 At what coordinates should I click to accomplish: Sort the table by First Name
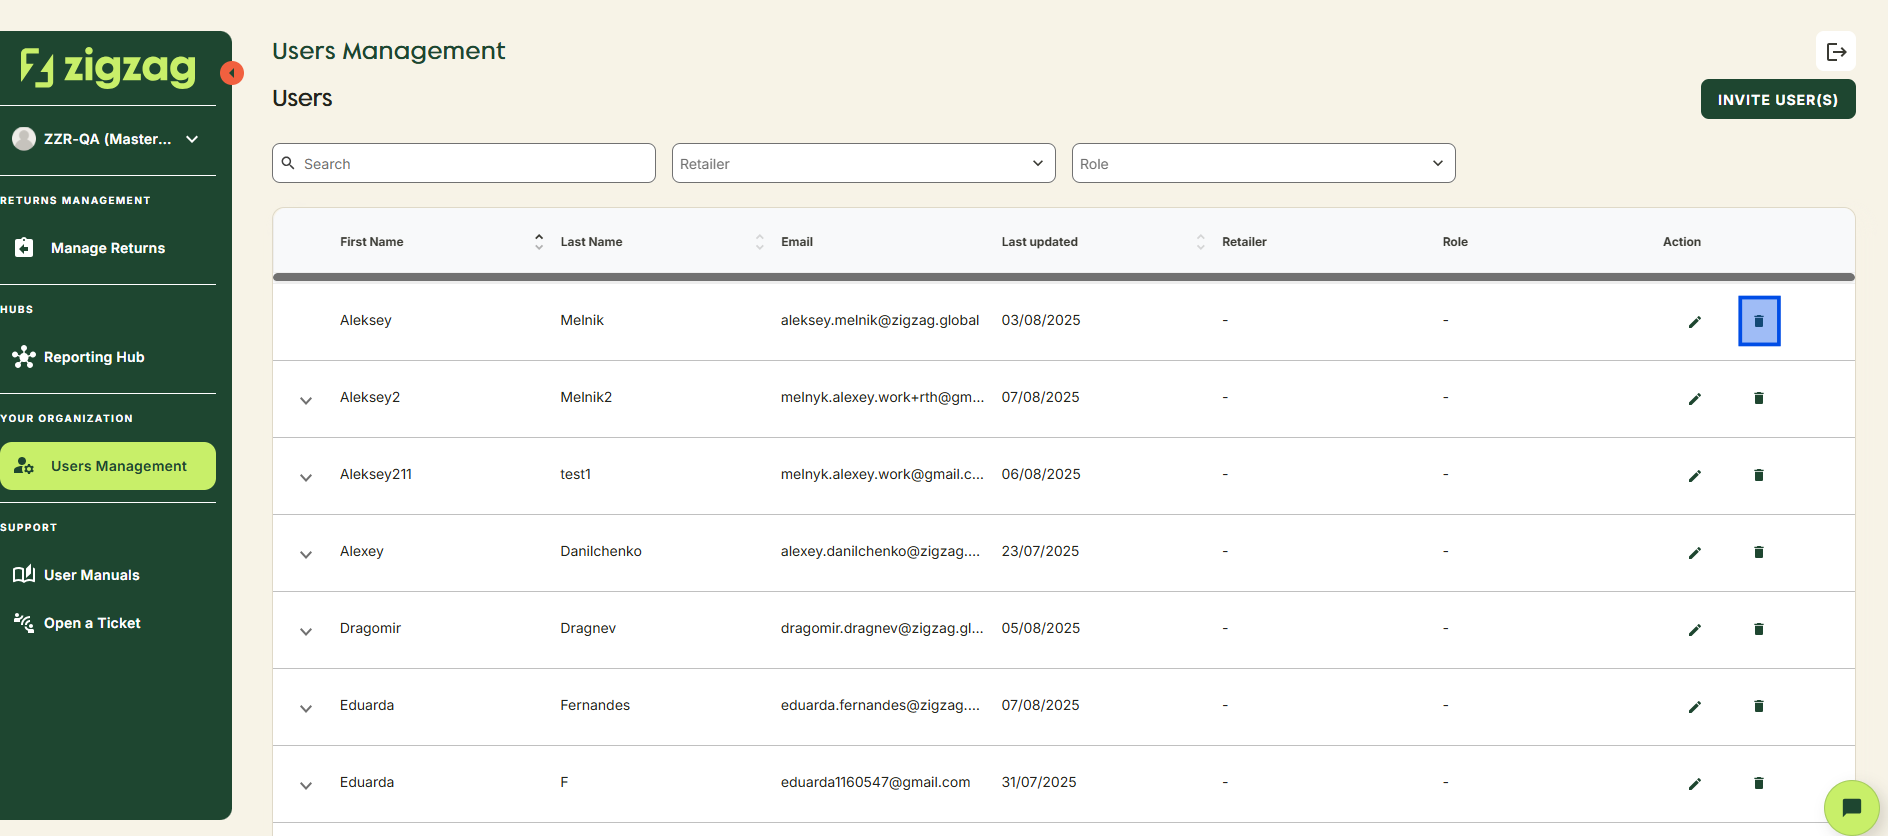coord(539,242)
